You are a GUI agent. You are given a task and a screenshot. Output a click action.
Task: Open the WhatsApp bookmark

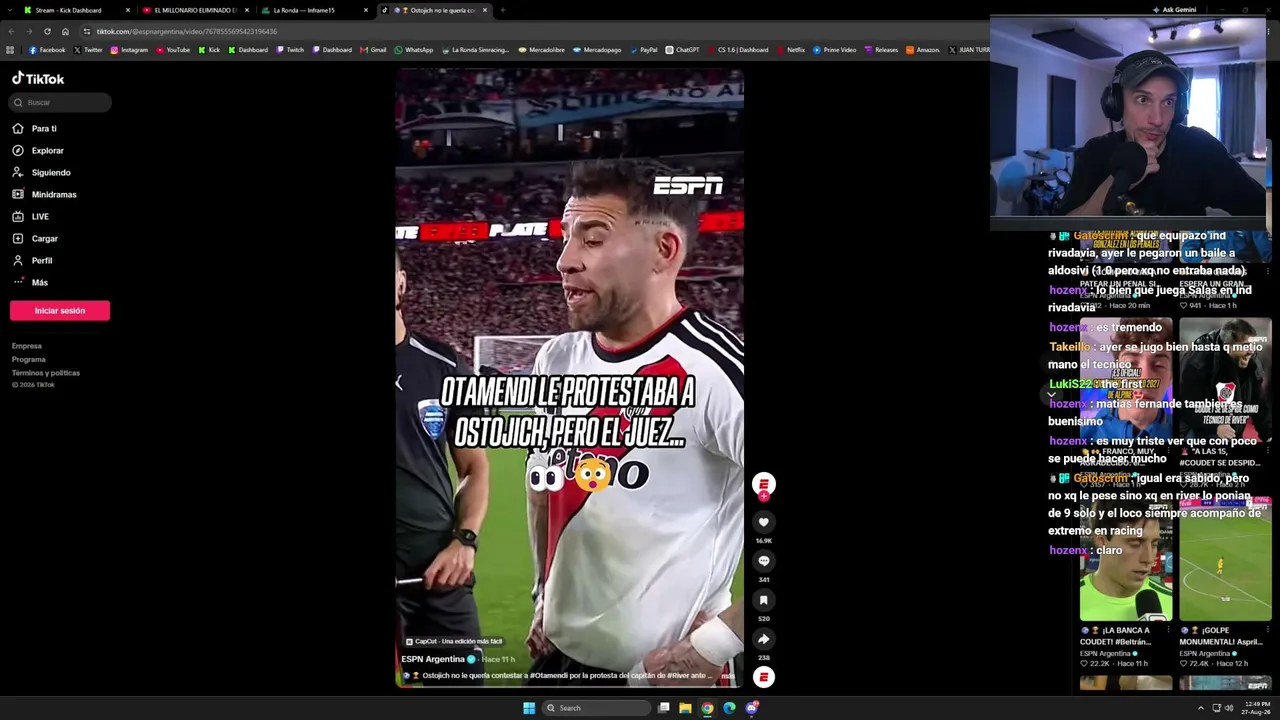tap(414, 50)
